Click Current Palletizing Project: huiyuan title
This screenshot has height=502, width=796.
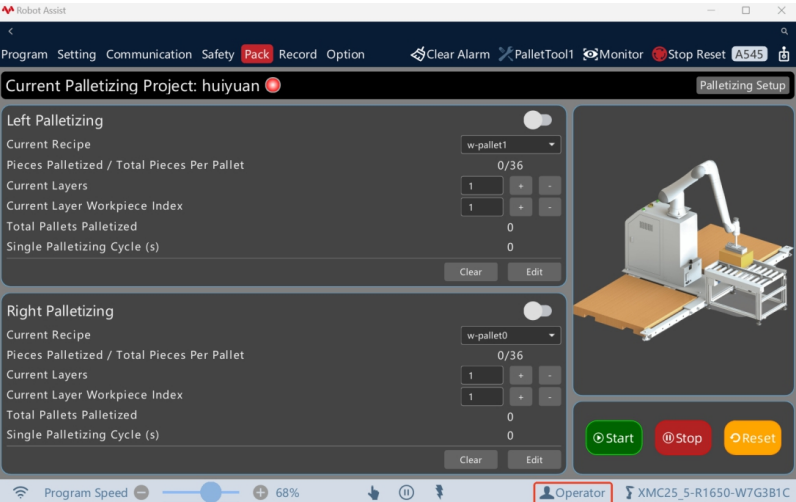pyautogui.click(x=132, y=85)
